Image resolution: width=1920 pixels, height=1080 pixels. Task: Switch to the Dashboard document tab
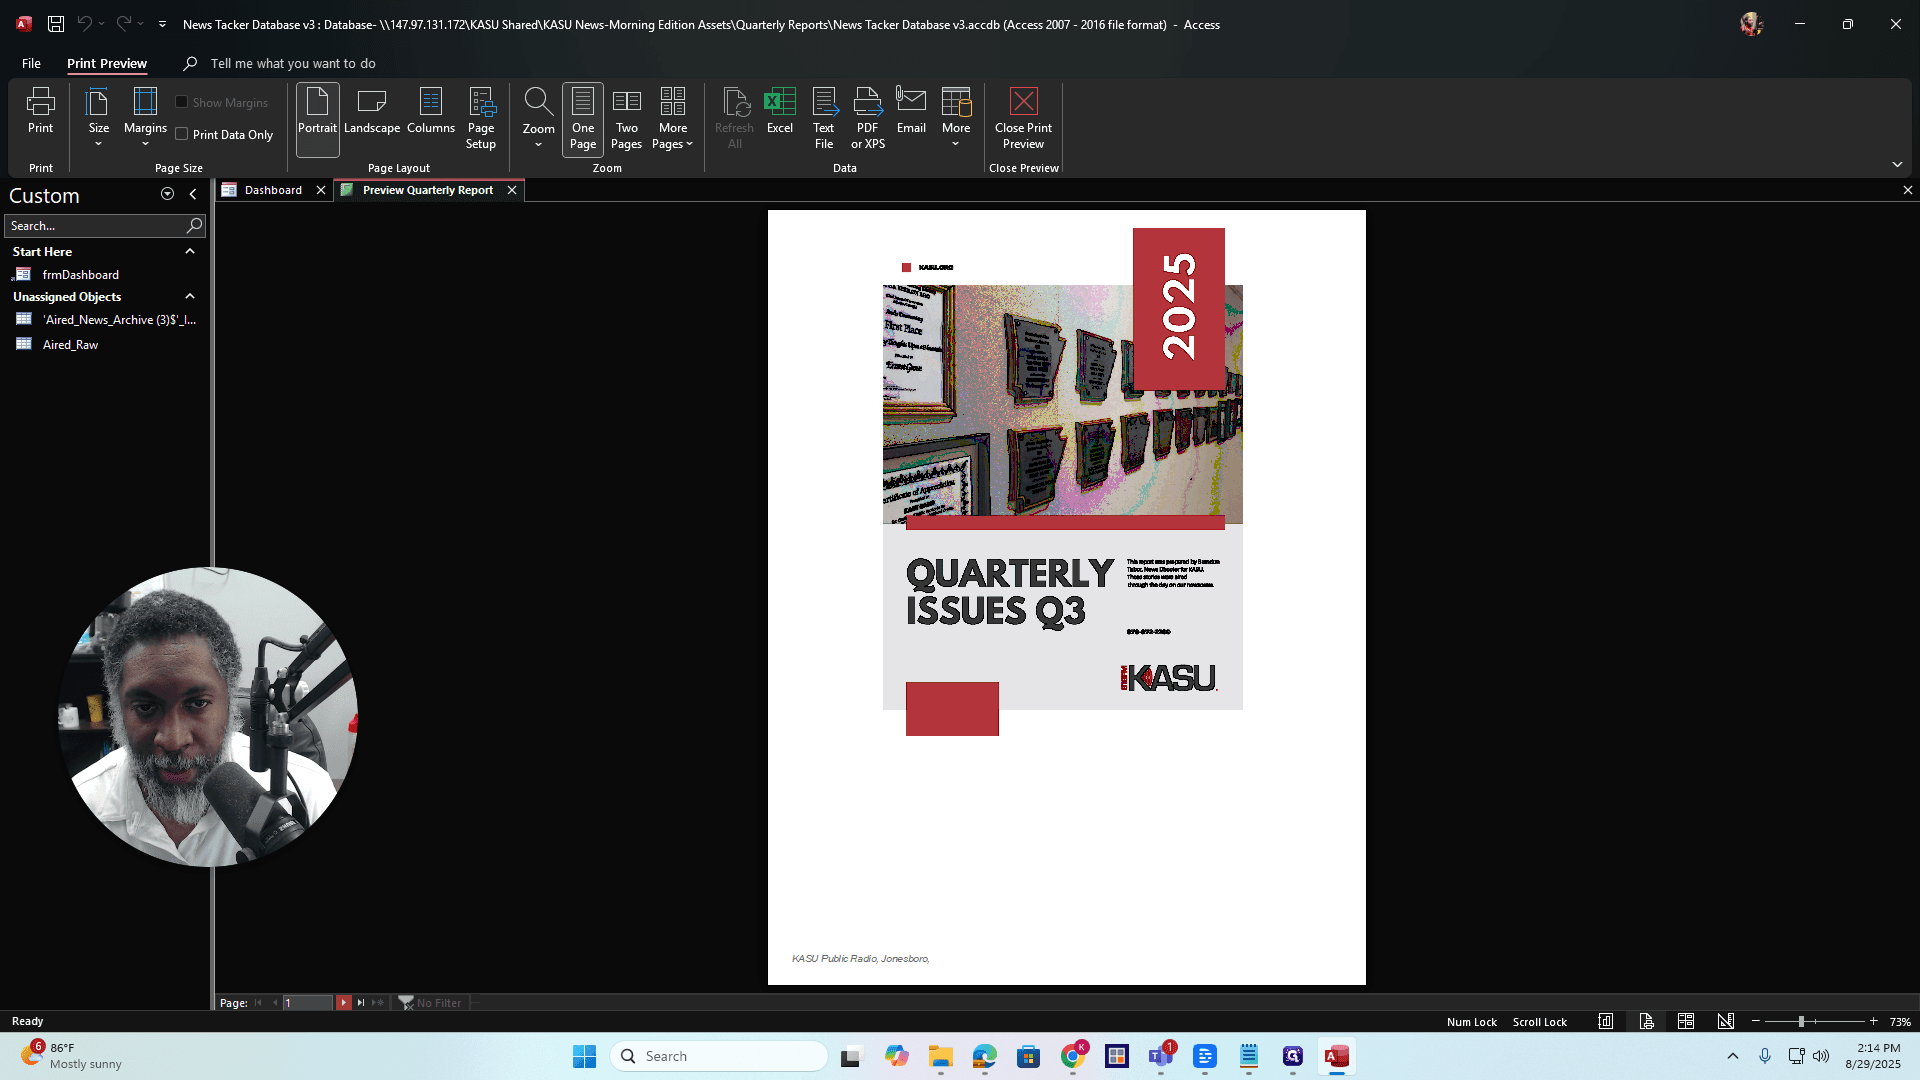(273, 190)
